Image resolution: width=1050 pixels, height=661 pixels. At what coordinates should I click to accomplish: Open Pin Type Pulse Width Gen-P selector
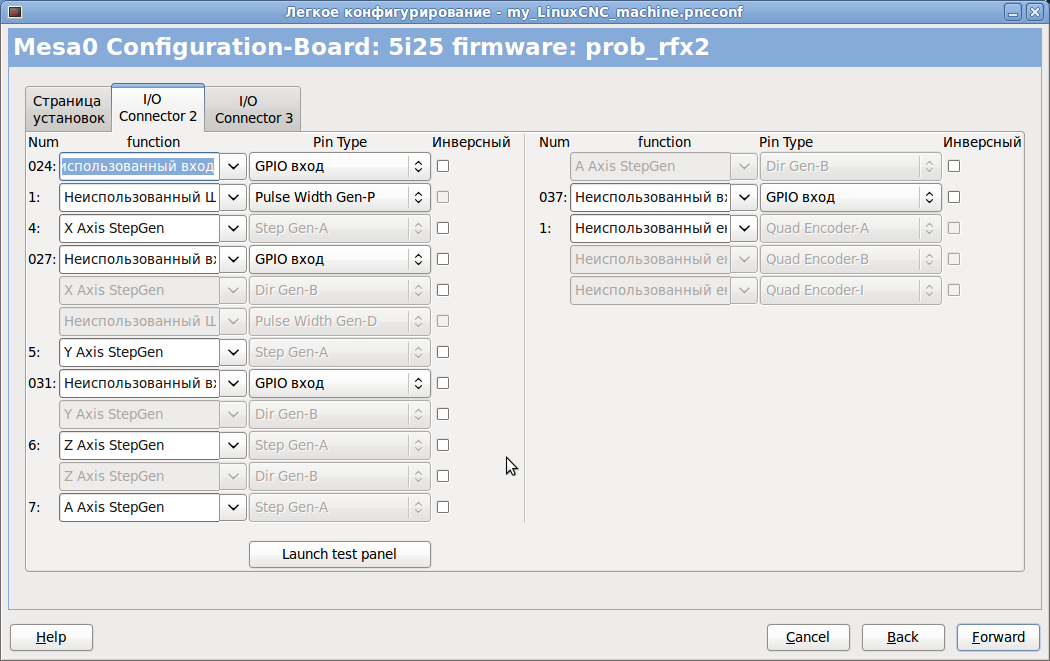(340, 197)
